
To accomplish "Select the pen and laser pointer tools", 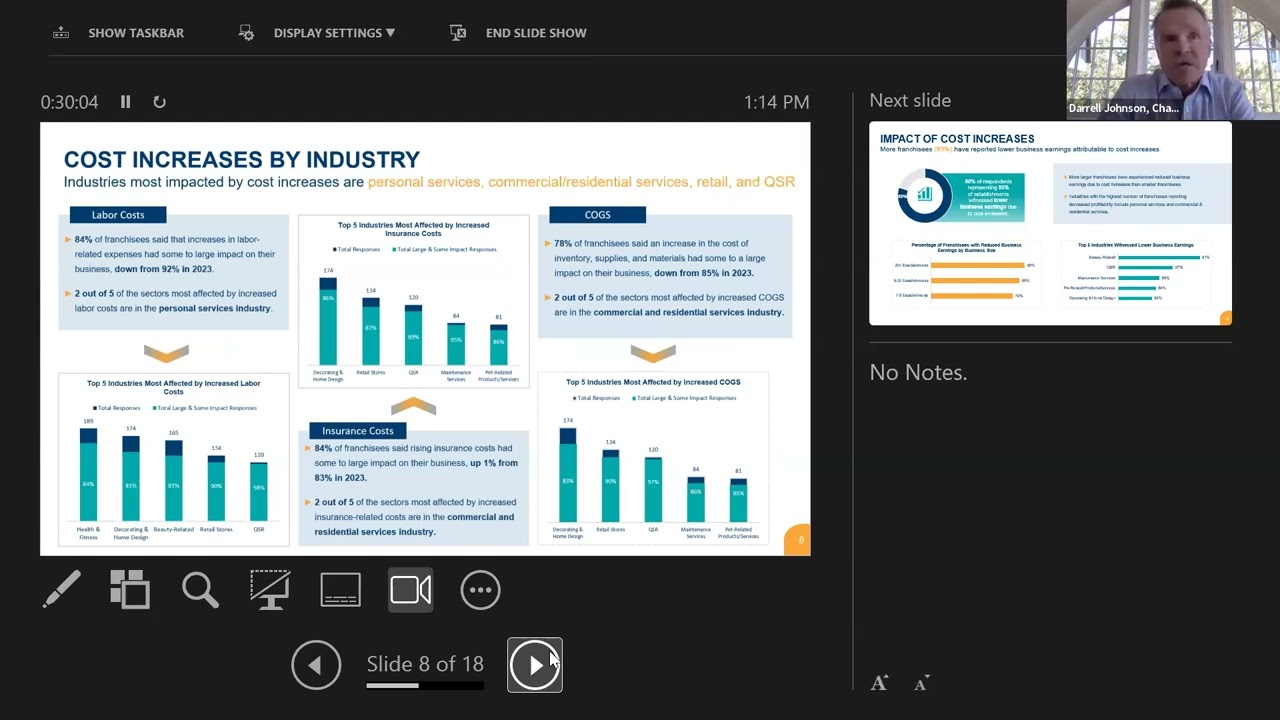I will coord(61,590).
